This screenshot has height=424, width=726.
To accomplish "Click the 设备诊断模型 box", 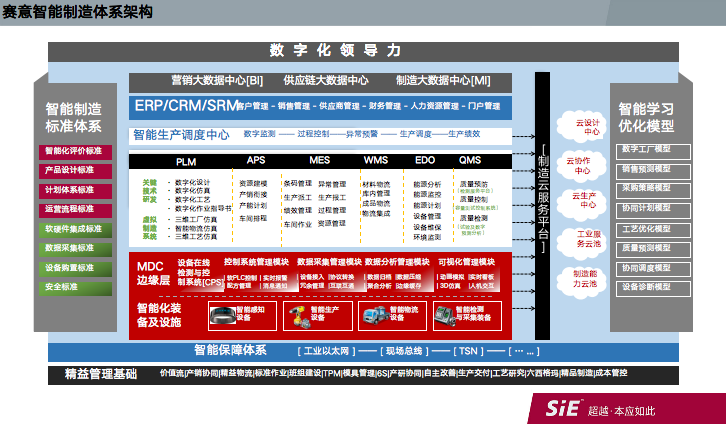I will pos(647,287).
